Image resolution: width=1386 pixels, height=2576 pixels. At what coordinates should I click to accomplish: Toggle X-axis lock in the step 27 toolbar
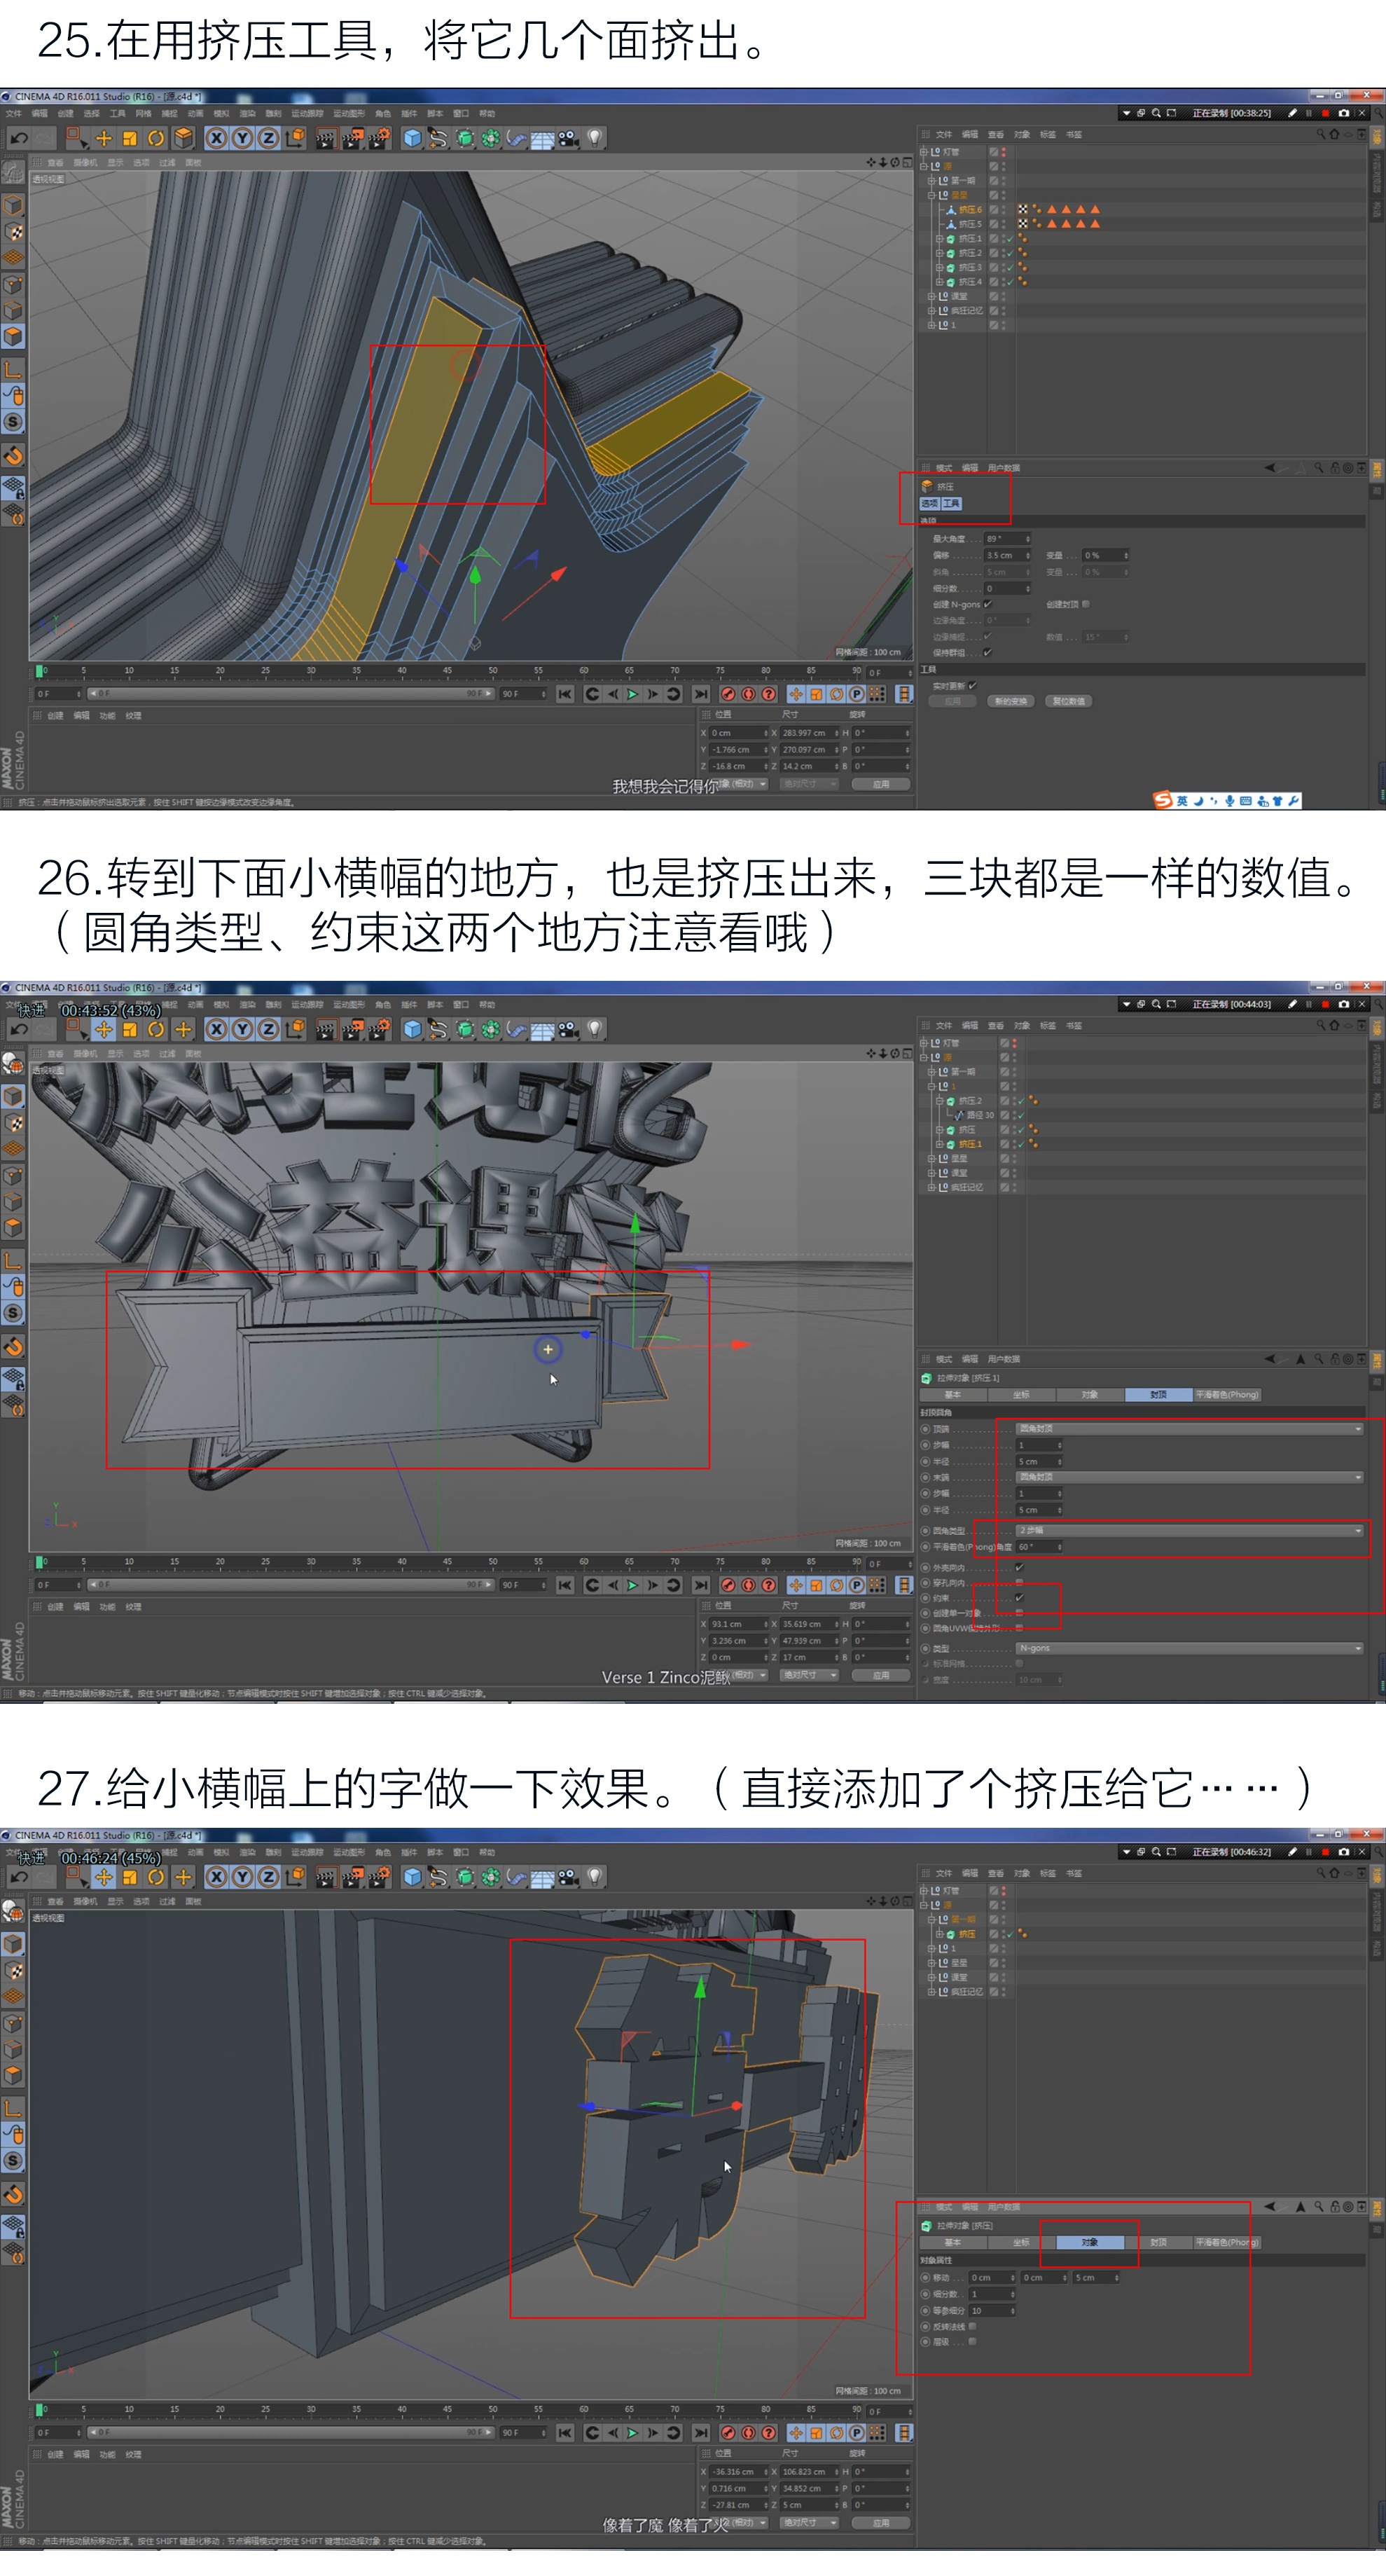[216, 1877]
